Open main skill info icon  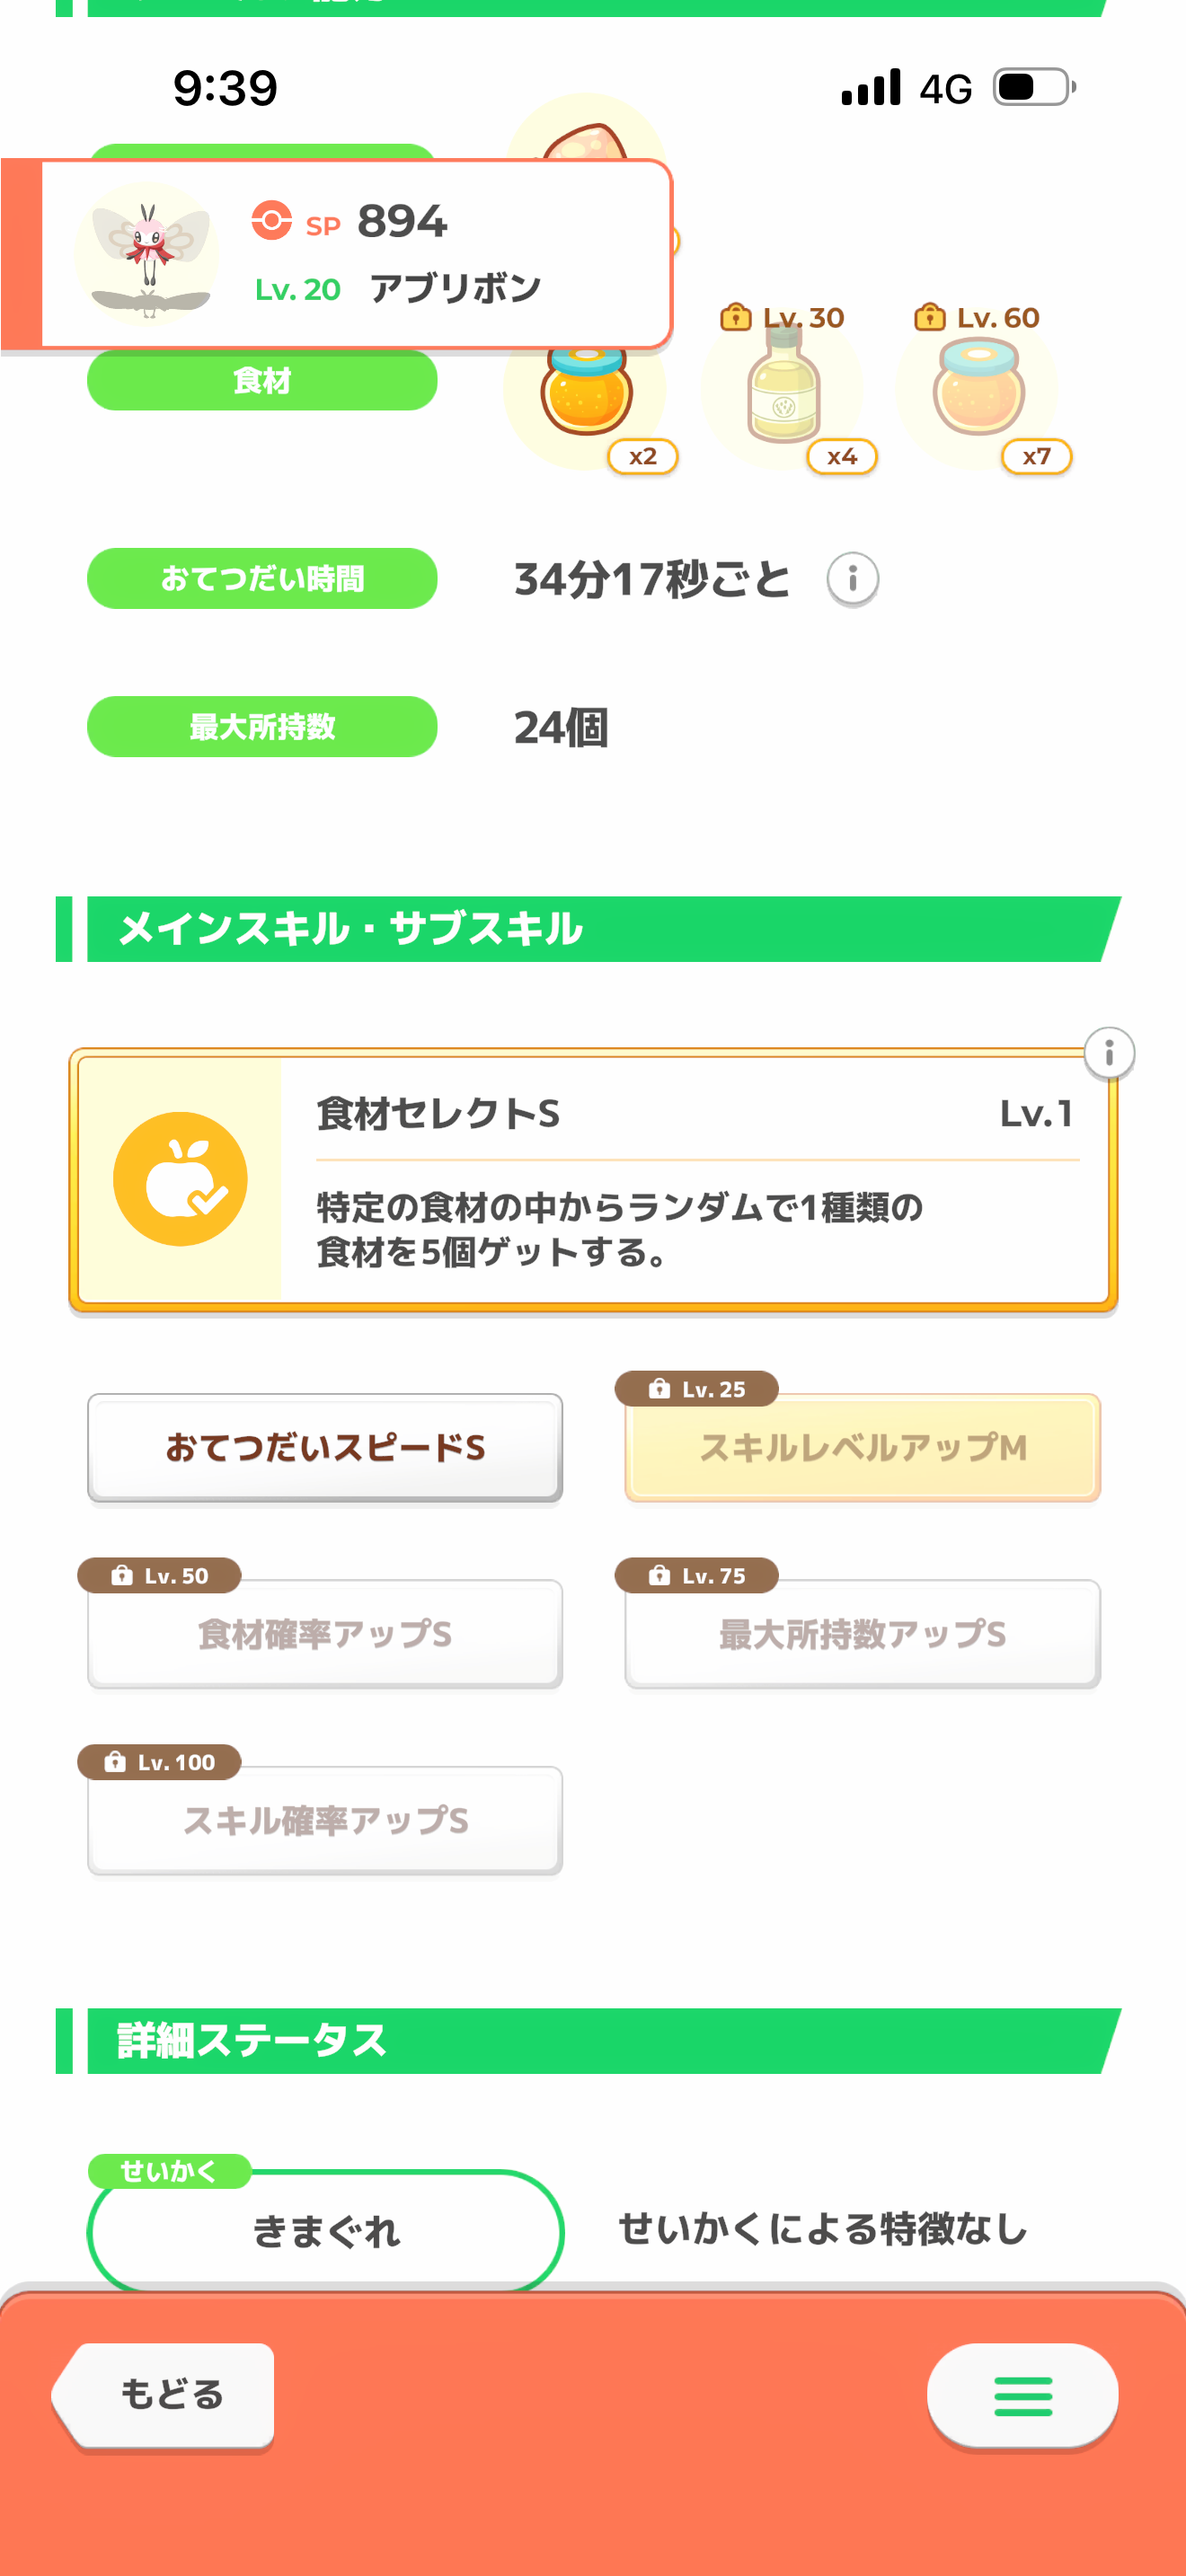coord(1108,1053)
